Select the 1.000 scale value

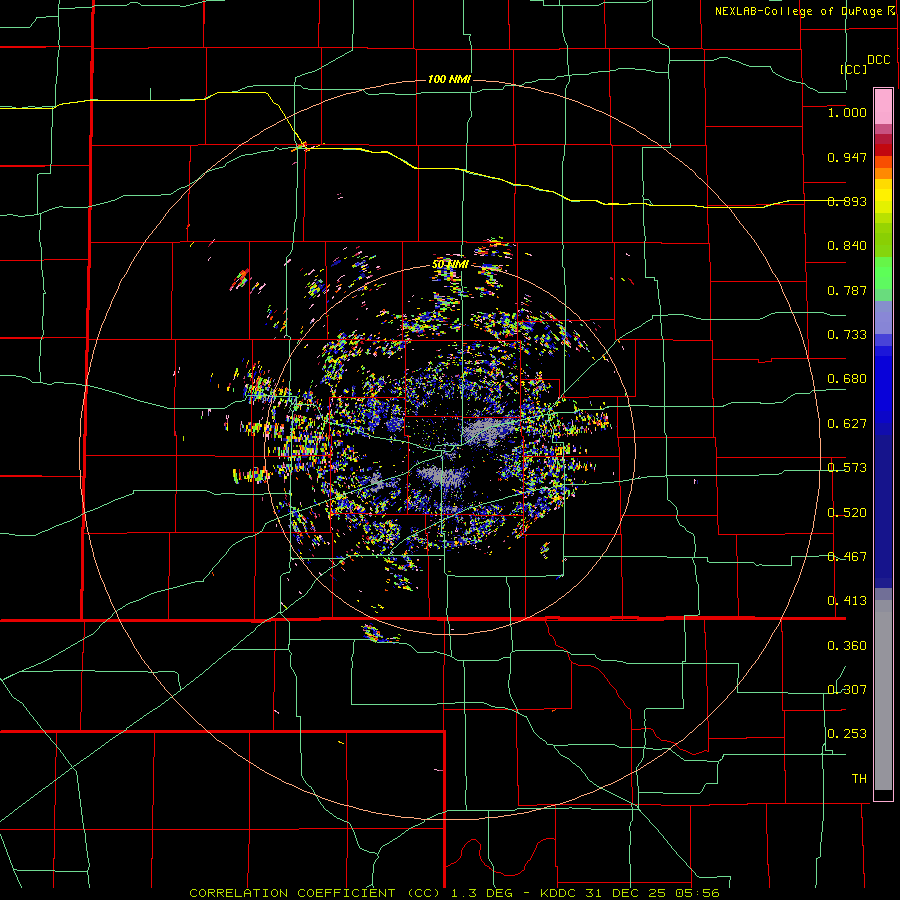coord(847,112)
